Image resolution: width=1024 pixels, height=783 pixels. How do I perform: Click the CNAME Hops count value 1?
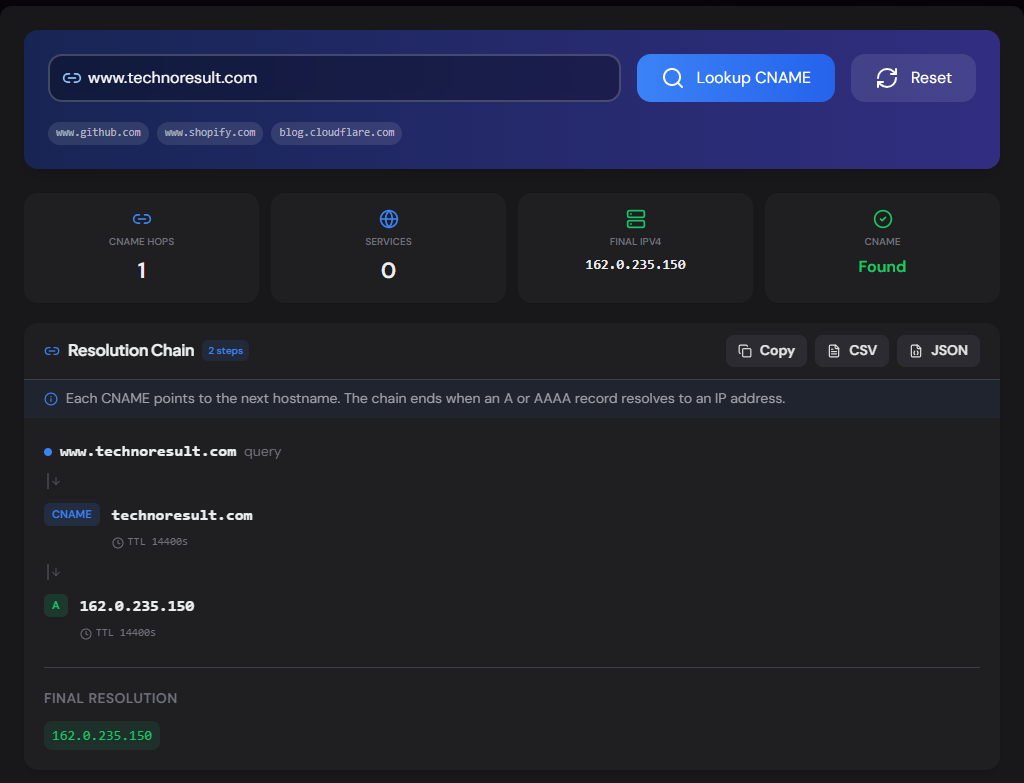142,270
